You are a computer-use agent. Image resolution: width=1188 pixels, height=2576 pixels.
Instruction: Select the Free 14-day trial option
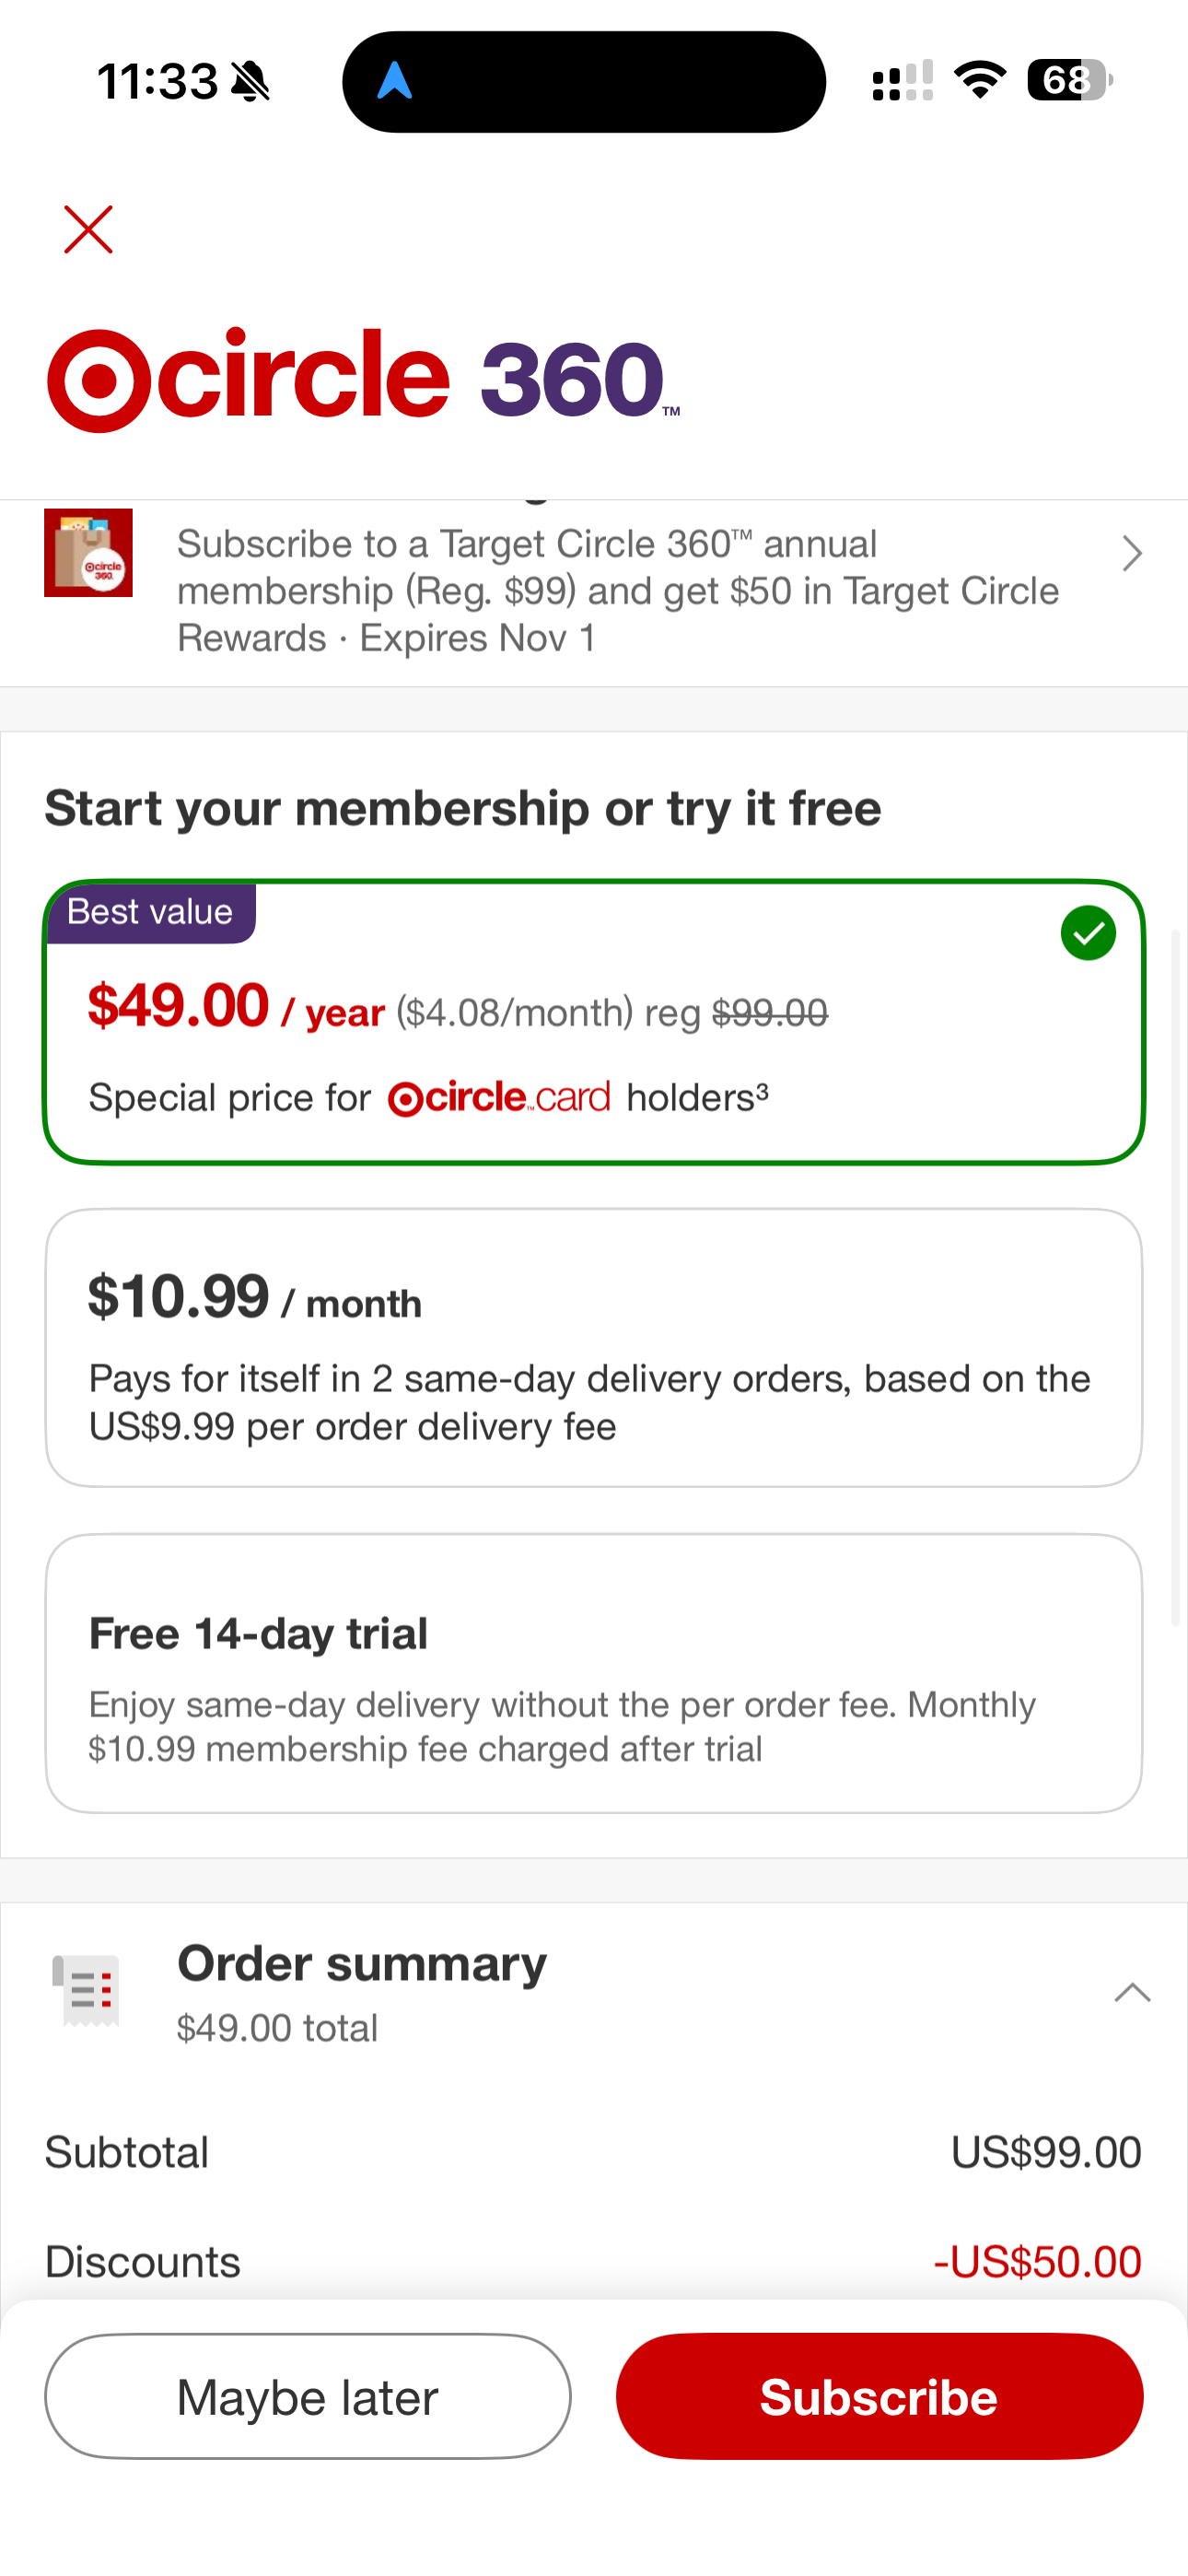pos(593,1673)
